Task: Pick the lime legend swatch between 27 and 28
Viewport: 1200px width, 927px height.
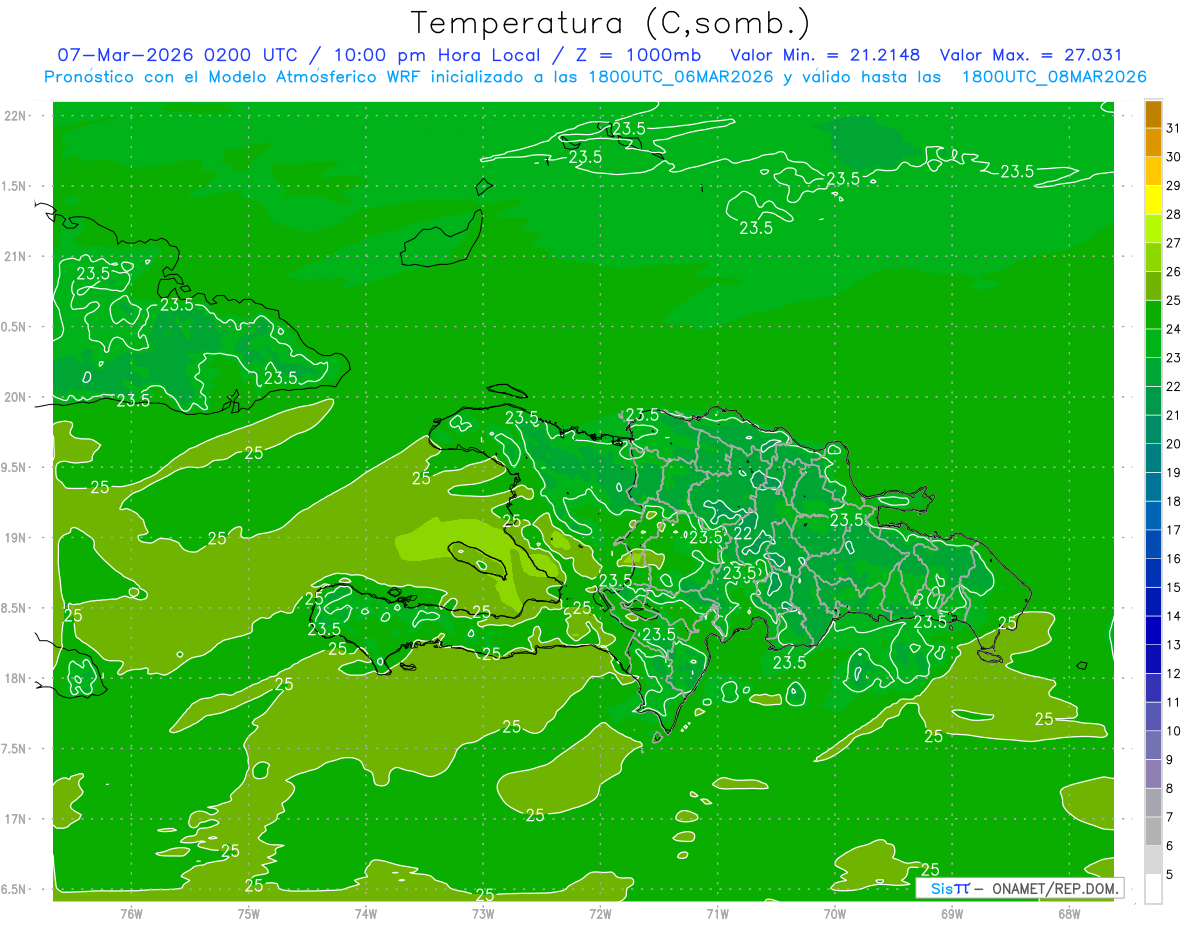Action: (1153, 229)
